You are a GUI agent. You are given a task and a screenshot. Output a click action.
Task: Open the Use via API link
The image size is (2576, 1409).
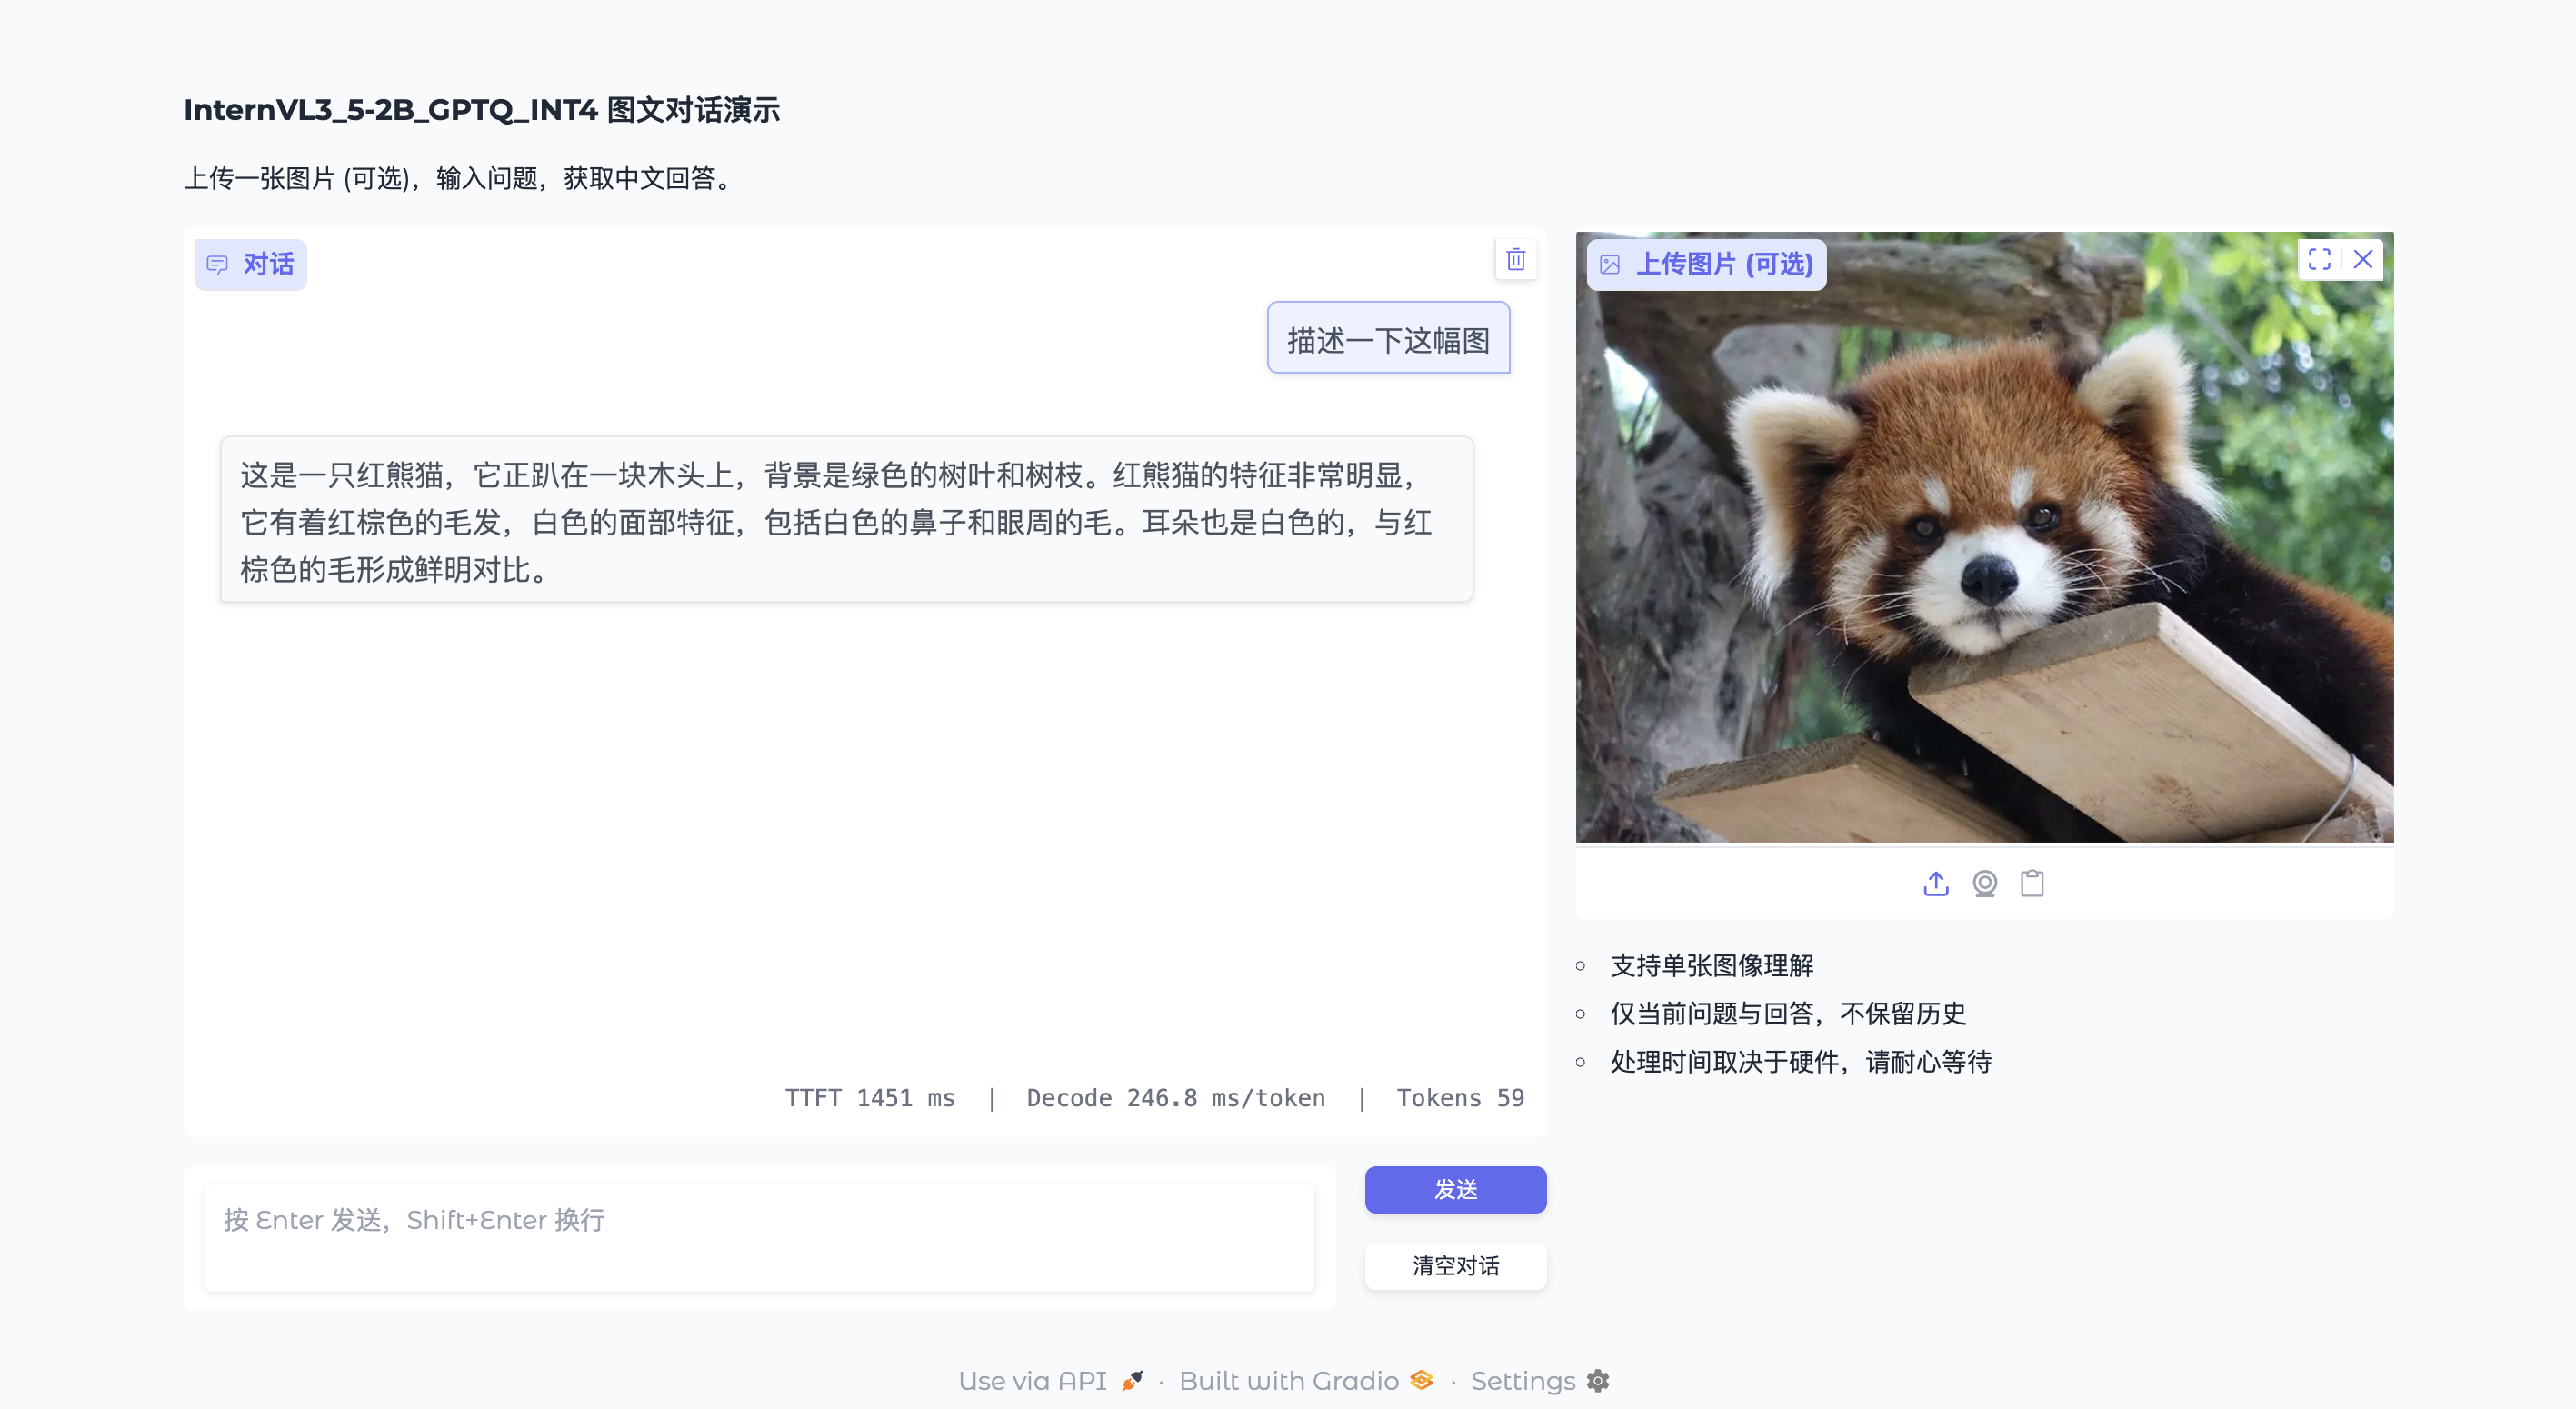(x=1033, y=1381)
